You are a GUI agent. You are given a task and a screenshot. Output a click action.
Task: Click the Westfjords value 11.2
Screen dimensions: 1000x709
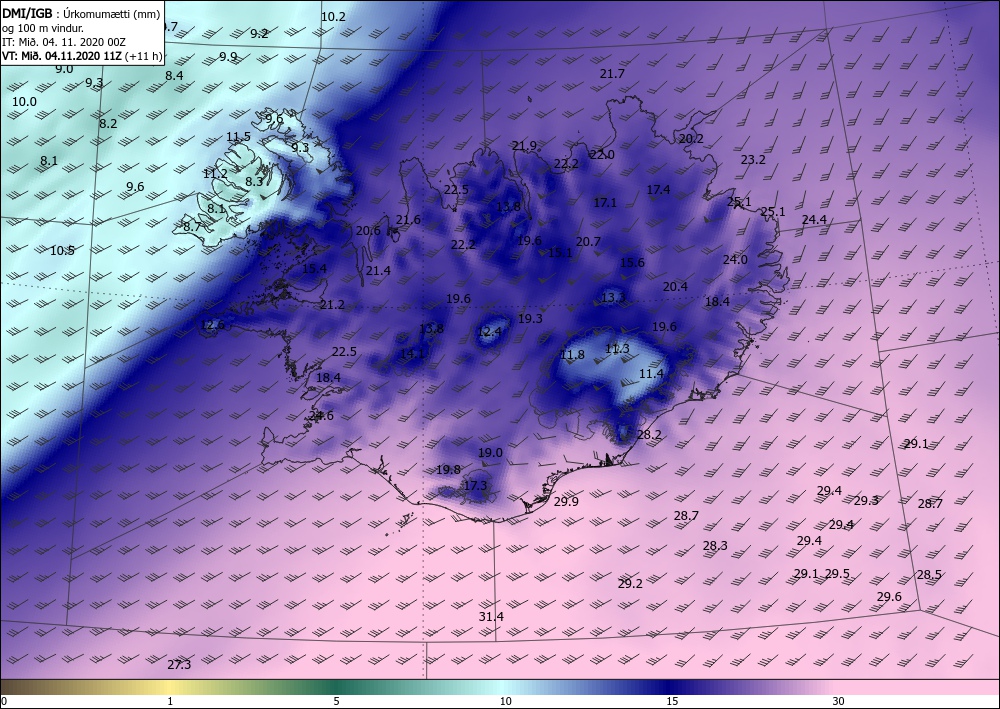click(215, 173)
